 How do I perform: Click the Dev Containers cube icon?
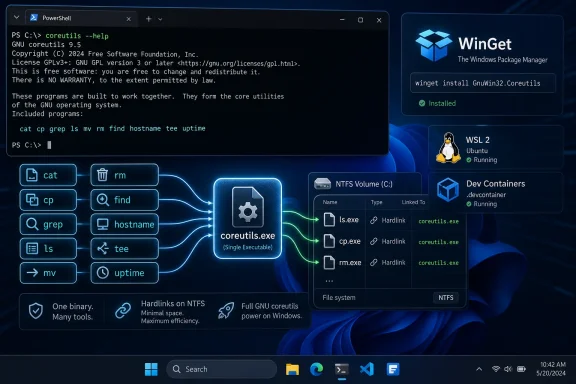click(x=448, y=190)
